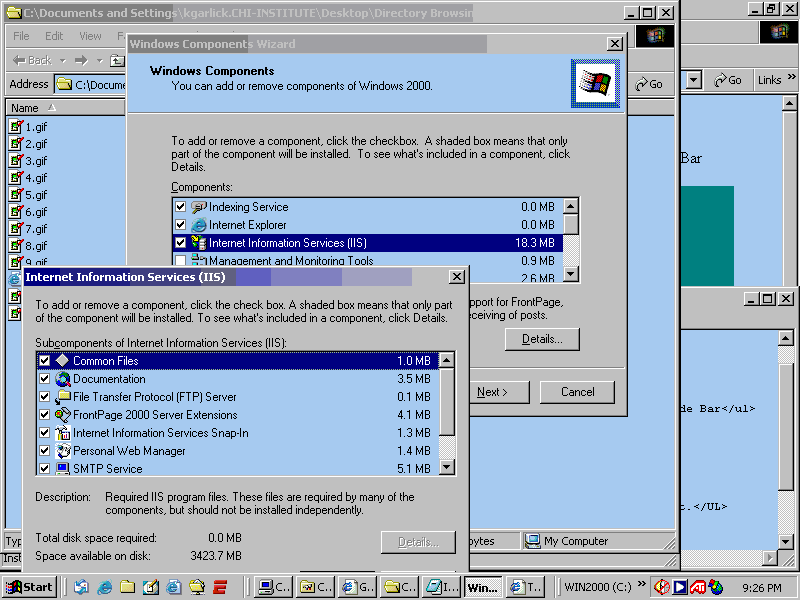Viewport: 800px width, 600px height.
Task: Click the Indexing Service component icon
Action: [199, 207]
